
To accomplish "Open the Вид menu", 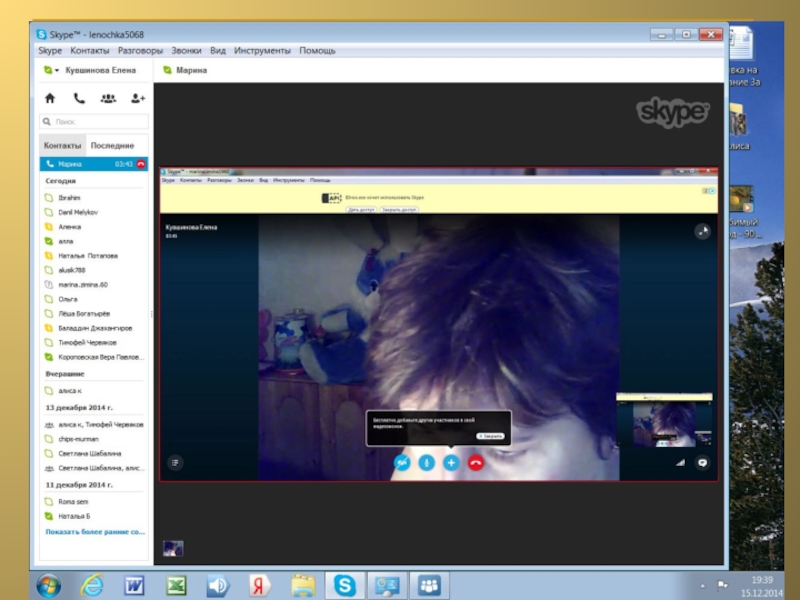I will [218, 51].
